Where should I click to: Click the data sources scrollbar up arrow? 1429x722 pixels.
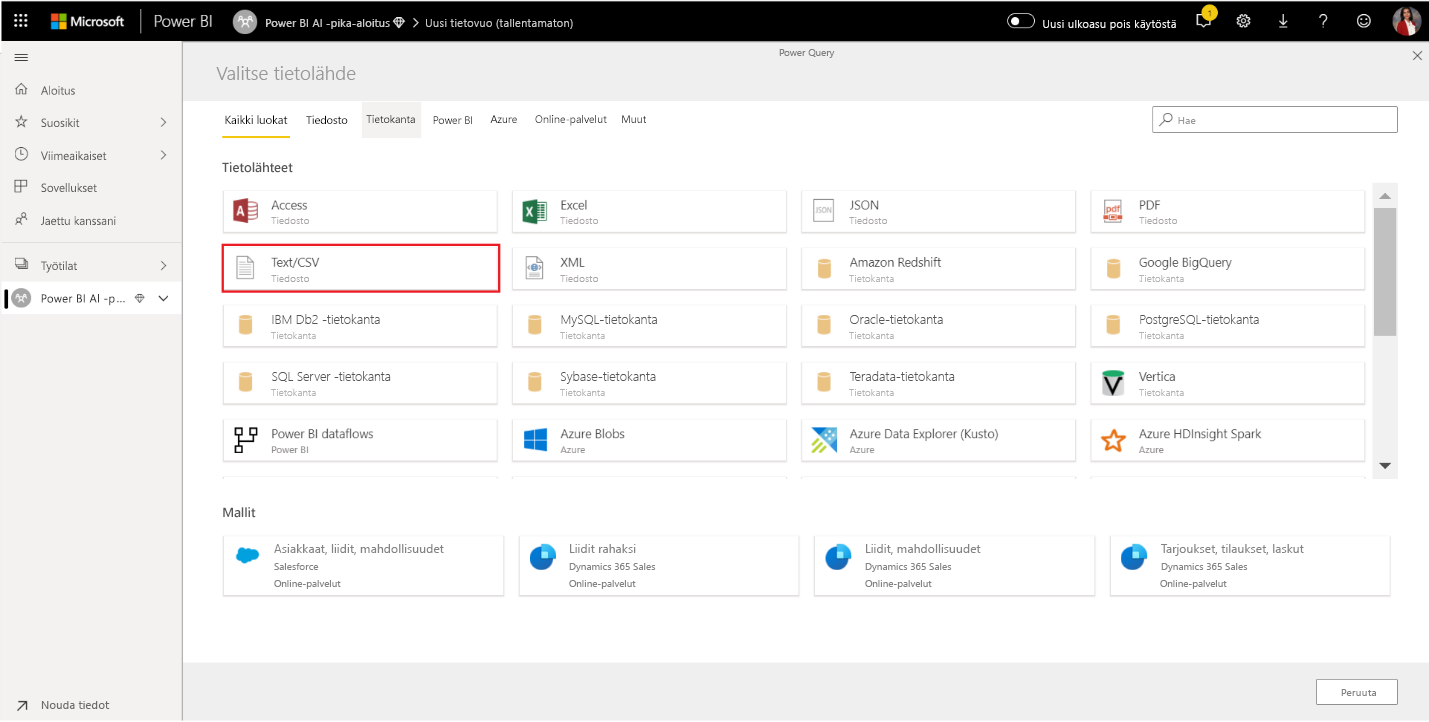(x=1385, y=194)
